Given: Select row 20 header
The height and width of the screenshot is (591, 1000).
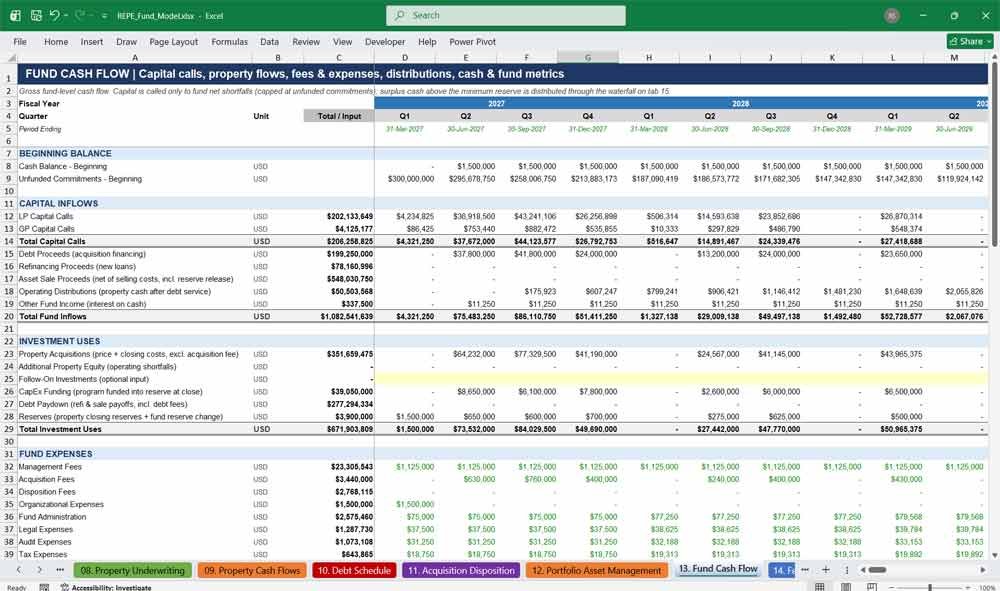Looking at the screenshot, I should click(9, 316).
